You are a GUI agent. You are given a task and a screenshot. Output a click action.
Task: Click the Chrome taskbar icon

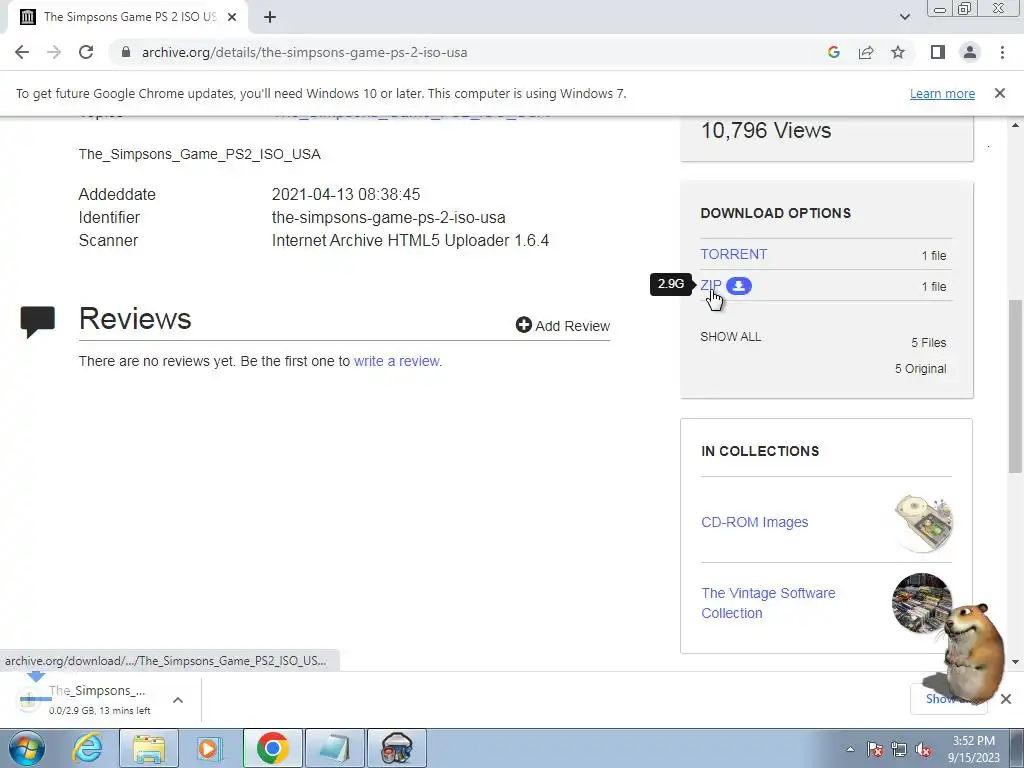(272, 748)
